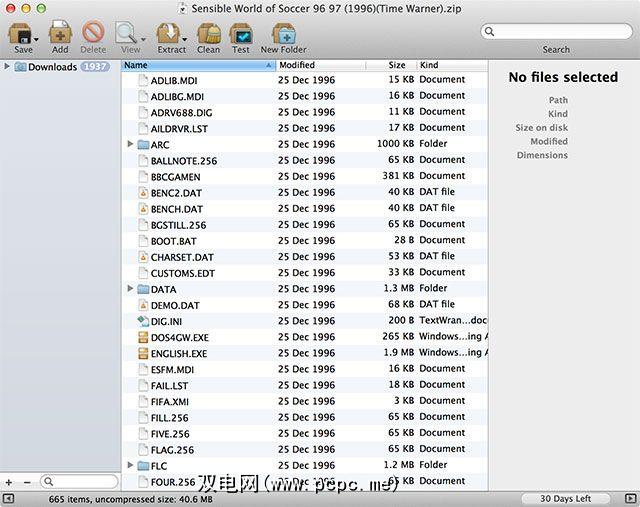Viewport: 640px width, 507px height.
Task: Click the FIFA.XMI document icon
Action: click(143, 402)
